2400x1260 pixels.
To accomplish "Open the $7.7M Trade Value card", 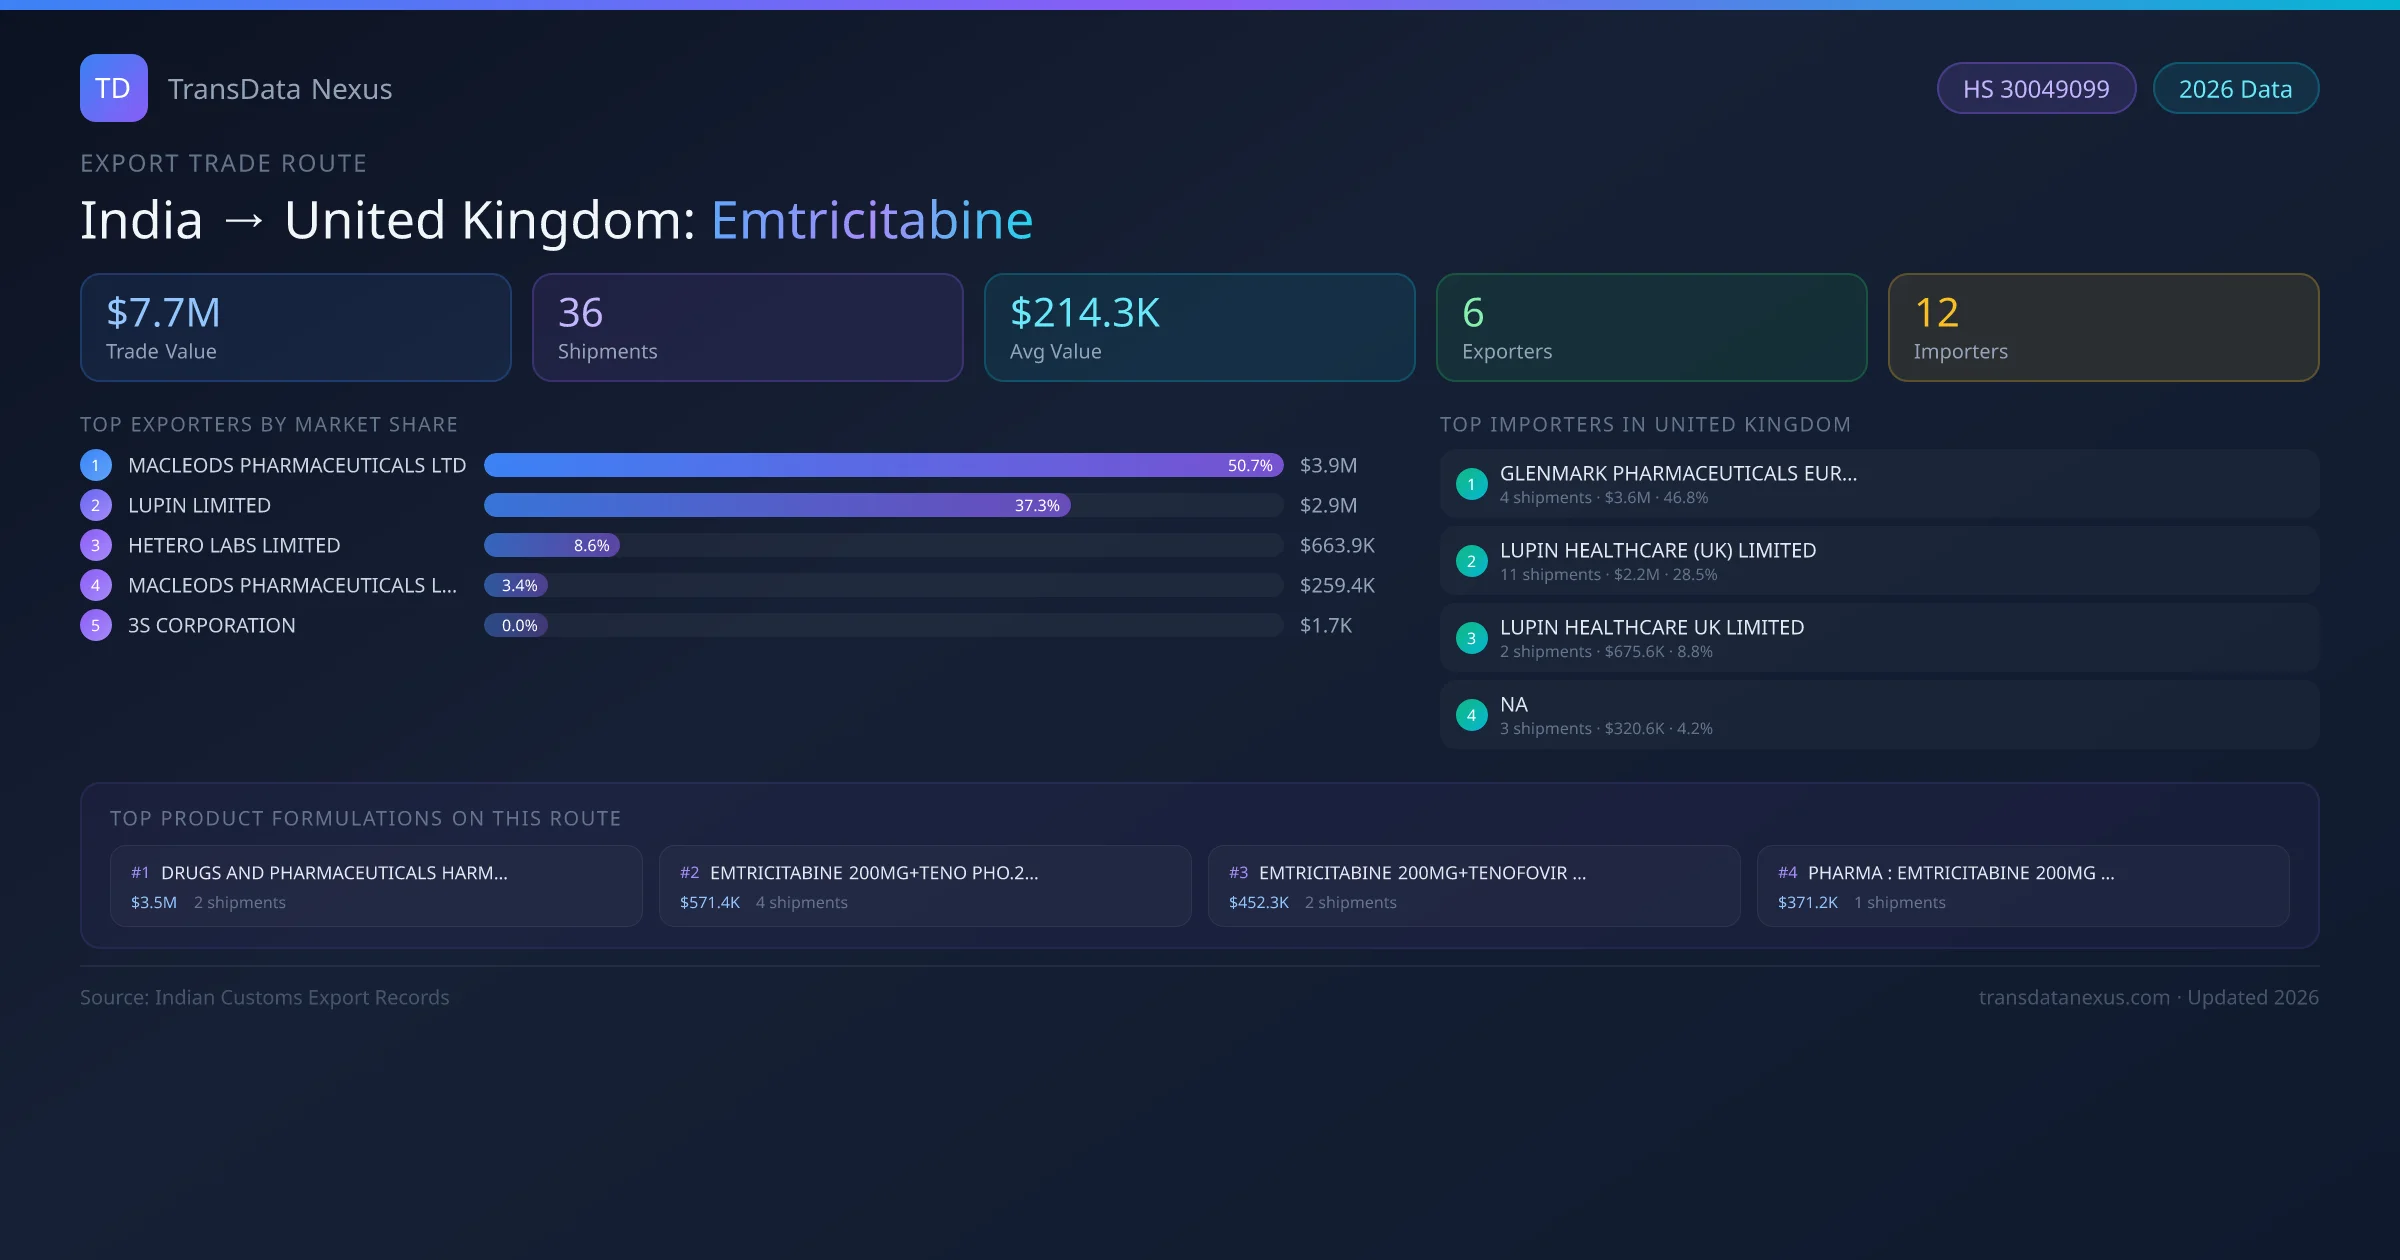I will tap(295, 328).
